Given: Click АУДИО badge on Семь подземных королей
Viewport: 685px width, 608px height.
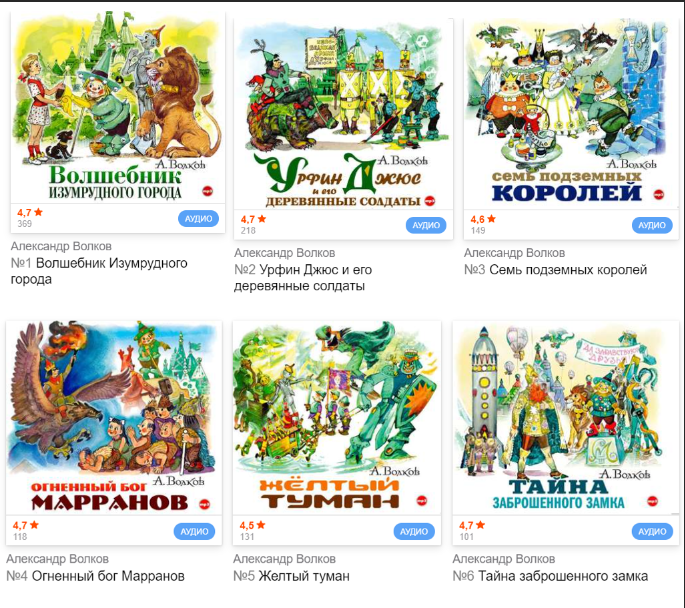Looking at the screenshot, I should click(x=652, y=225).
